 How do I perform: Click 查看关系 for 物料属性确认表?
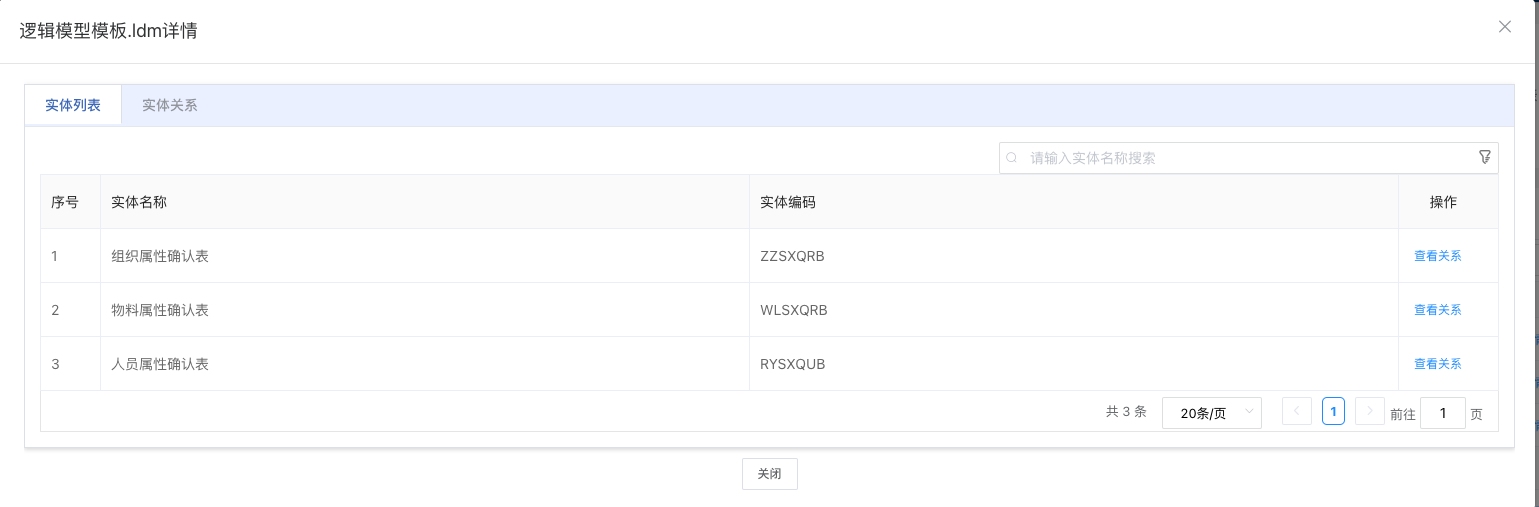[1437, 310]
